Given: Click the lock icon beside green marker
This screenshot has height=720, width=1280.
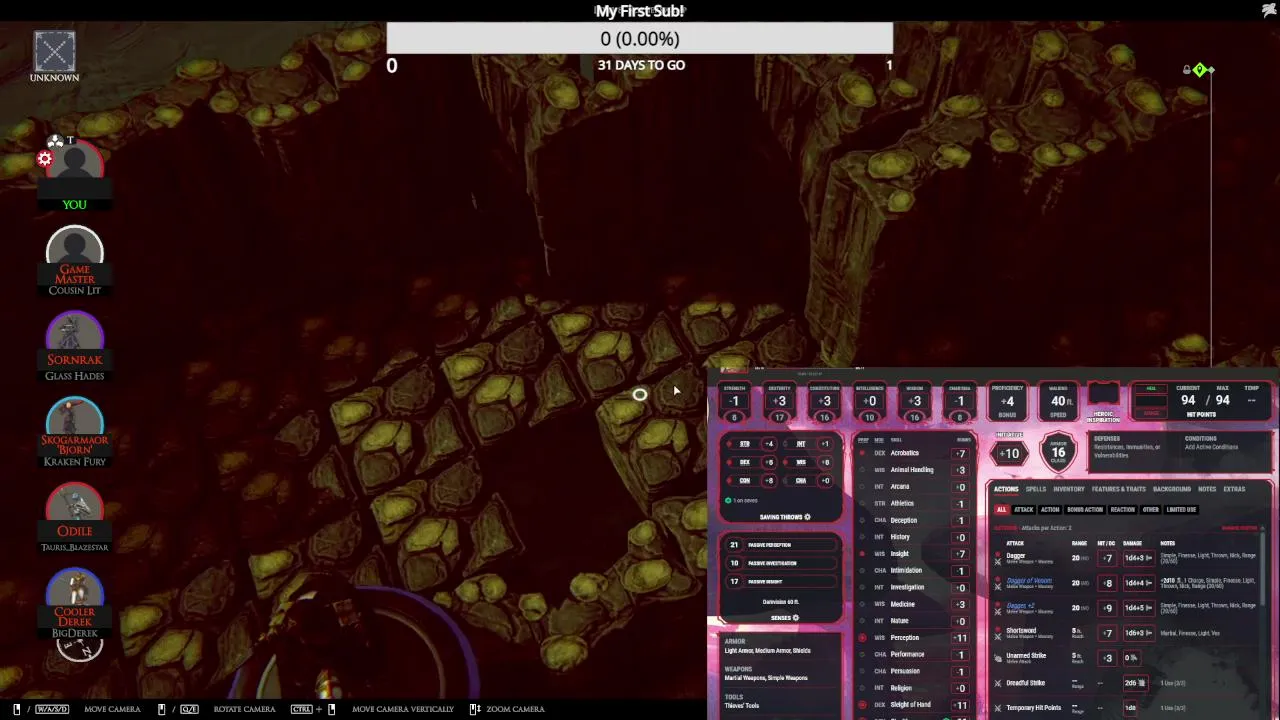Looking at the screenshot, I should (1187, 70).
